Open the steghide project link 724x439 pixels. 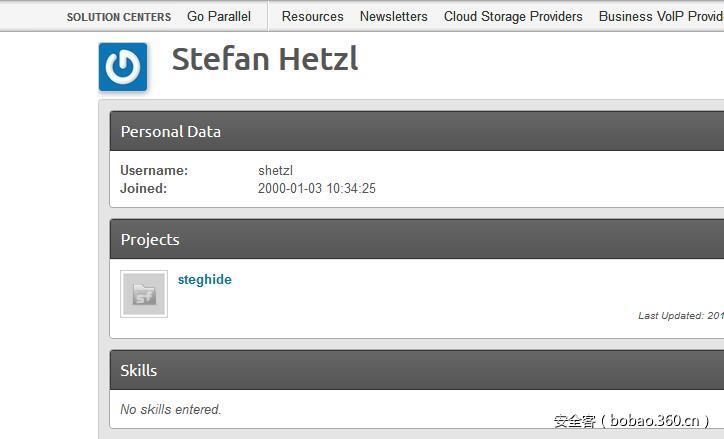click(x=205, y=280)
